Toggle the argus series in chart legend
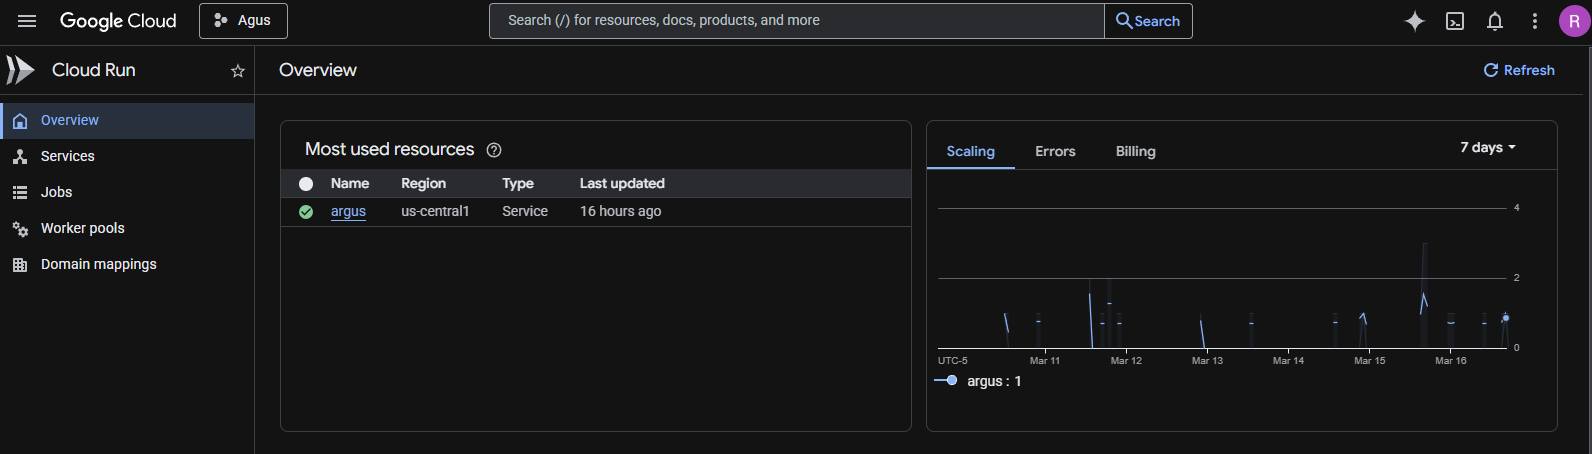The width and height of the screenshot is (1592, 454). pos(978,381)
